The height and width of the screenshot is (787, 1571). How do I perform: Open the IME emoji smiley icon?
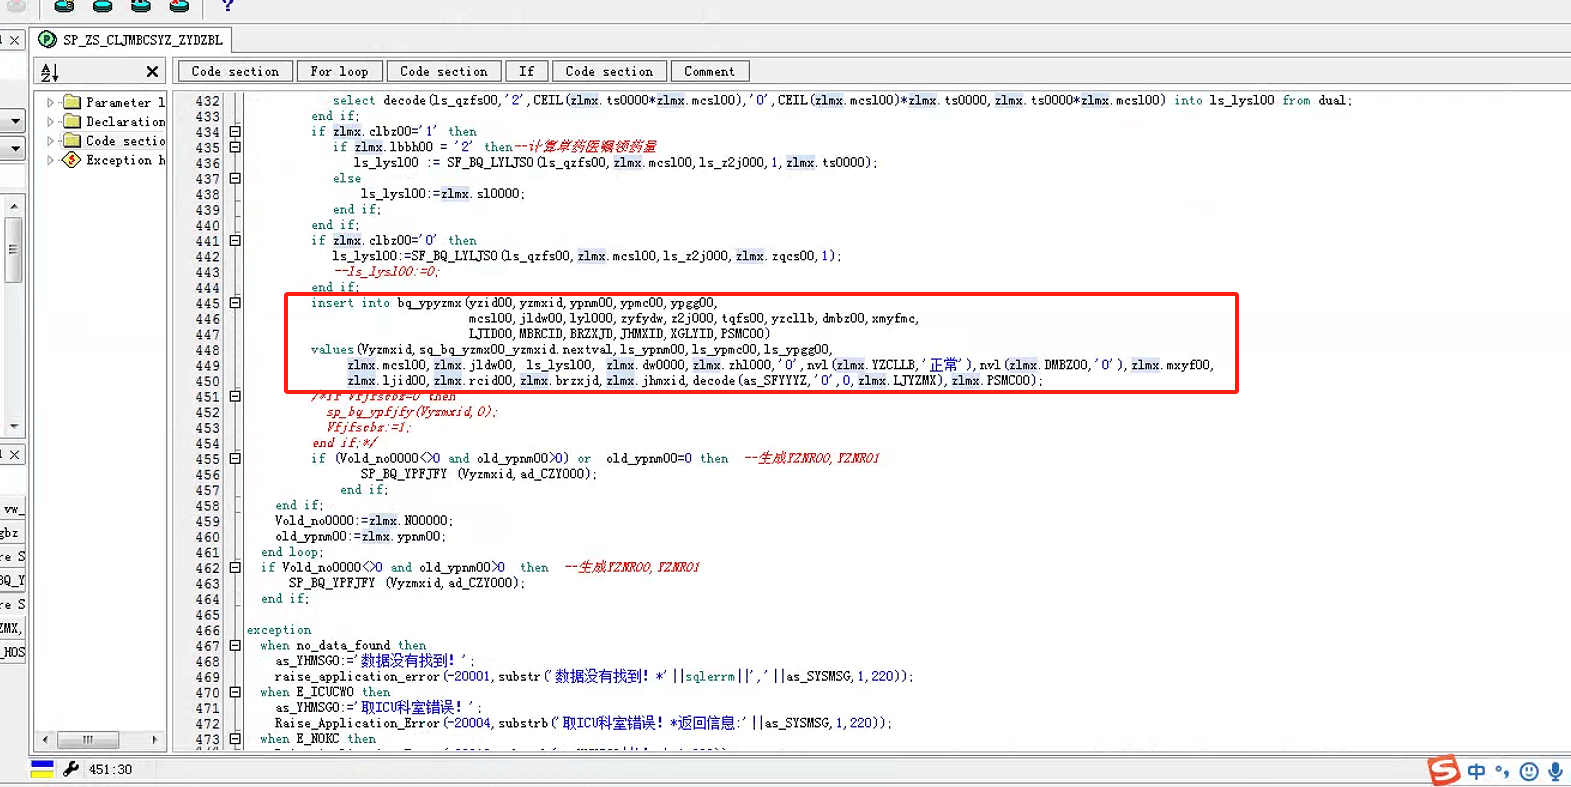[1529, 771]
